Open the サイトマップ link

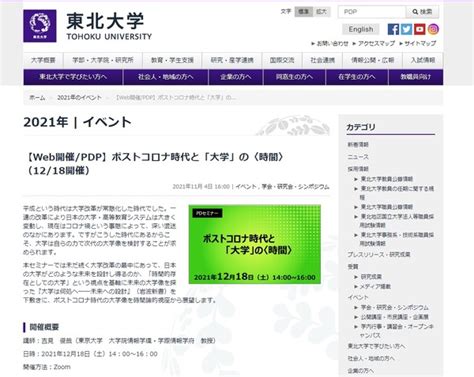[420, 43]
